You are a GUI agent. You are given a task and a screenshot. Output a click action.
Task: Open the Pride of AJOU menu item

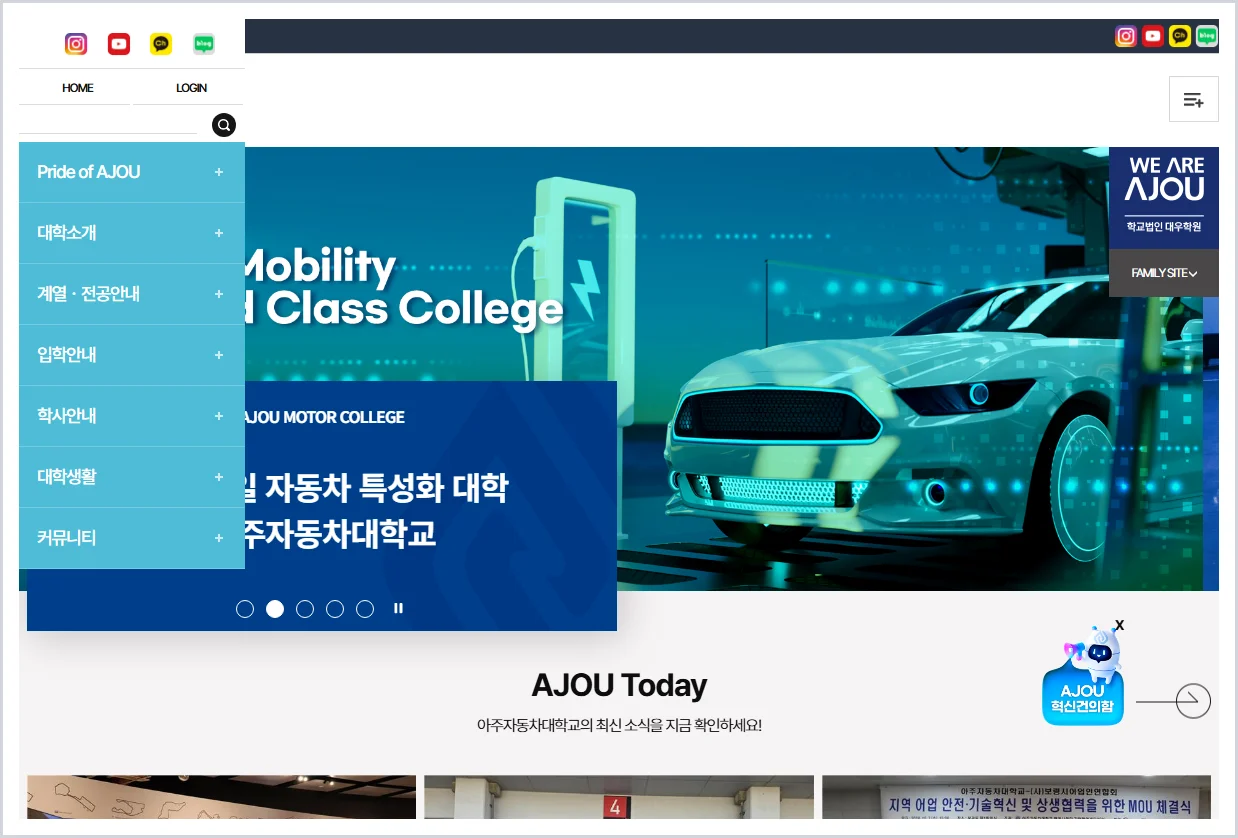[131, 172]
